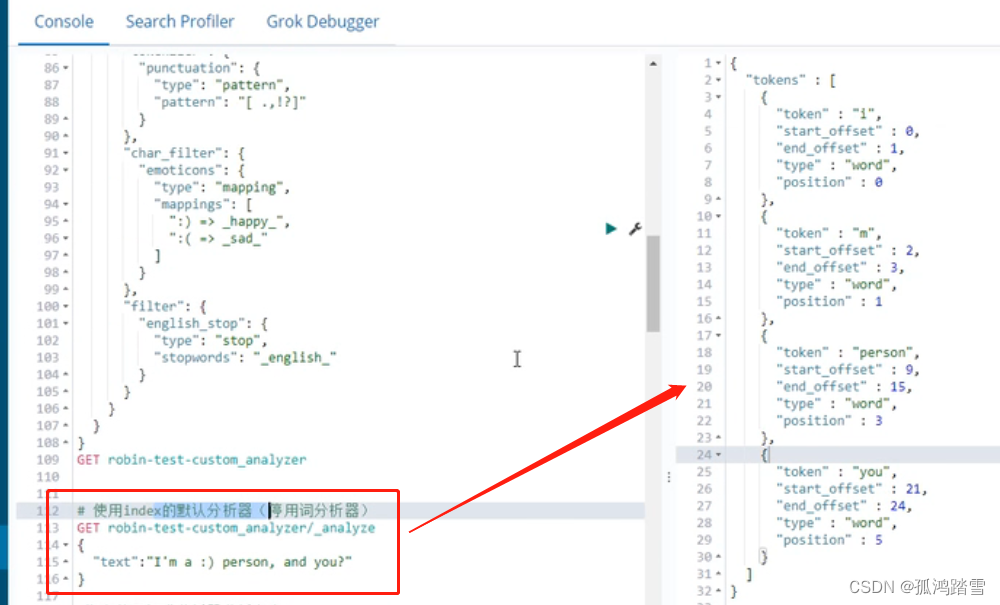1000x605 pixels.
Task: Click the "type": "mapping" line
Action: pos(222,187)
